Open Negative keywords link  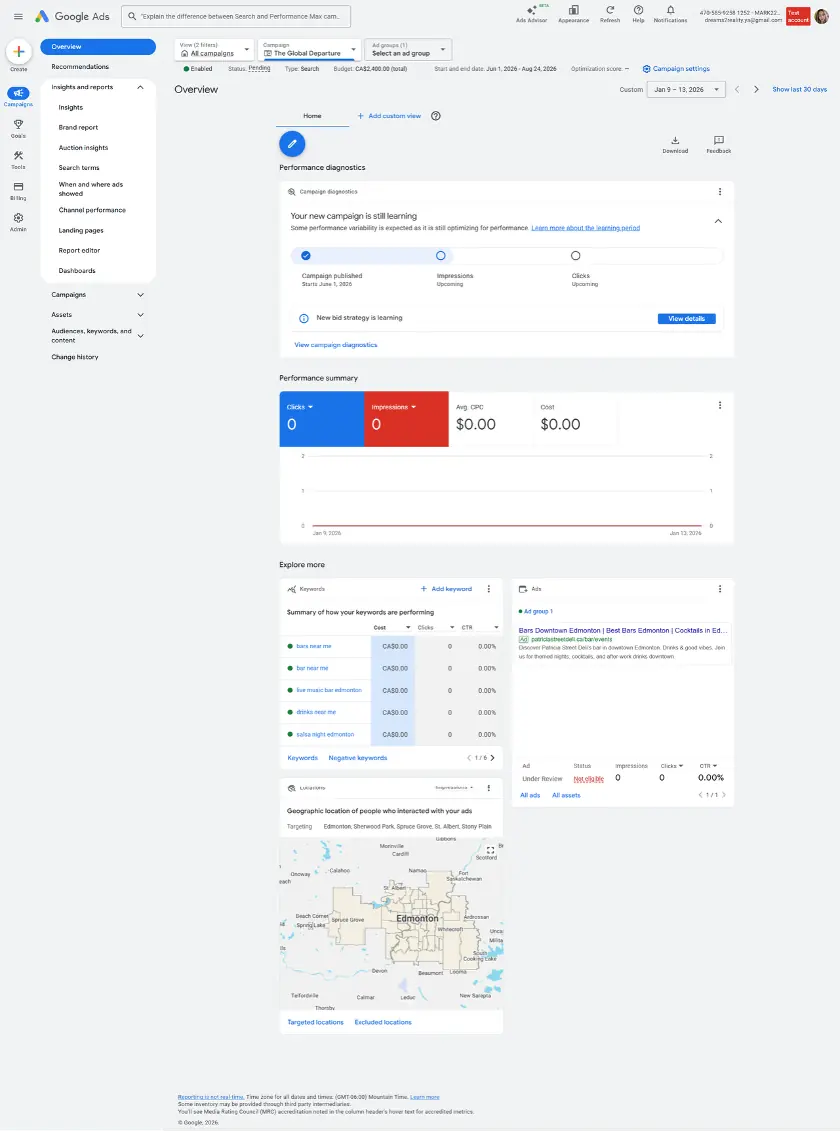click(x=358, y=757)
